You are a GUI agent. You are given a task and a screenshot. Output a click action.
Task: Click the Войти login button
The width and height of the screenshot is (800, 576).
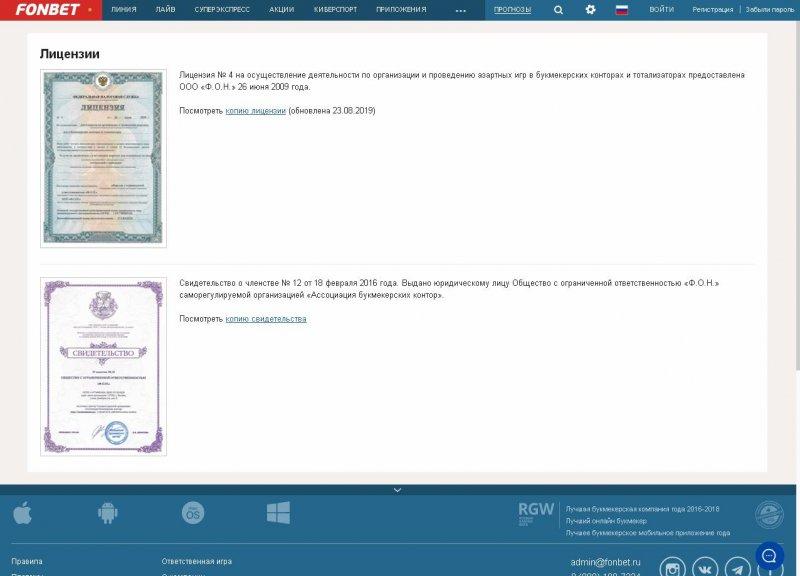(x=661, y=10)
